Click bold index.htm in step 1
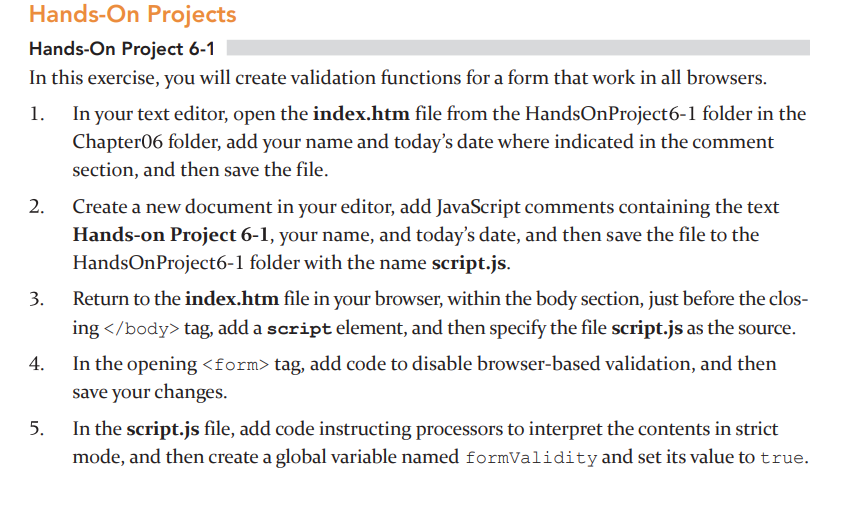846x510 pixels. click(x=361, y=114)
